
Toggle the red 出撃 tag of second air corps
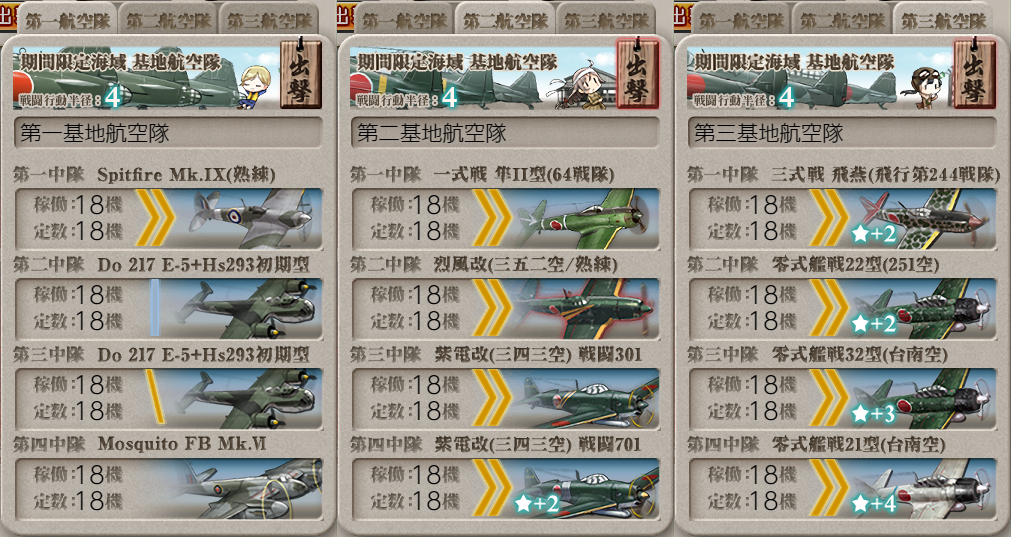[x=637, y=74]
